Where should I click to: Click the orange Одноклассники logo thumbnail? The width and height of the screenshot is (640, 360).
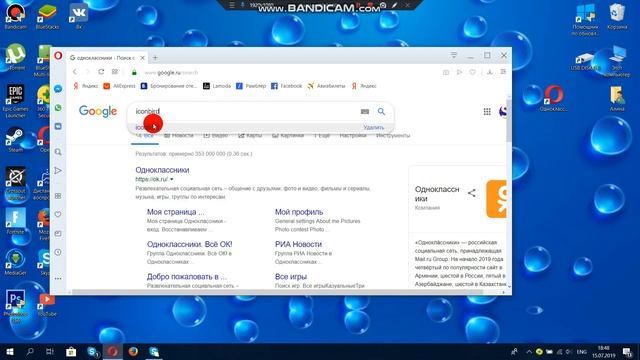tap(496, 199)
